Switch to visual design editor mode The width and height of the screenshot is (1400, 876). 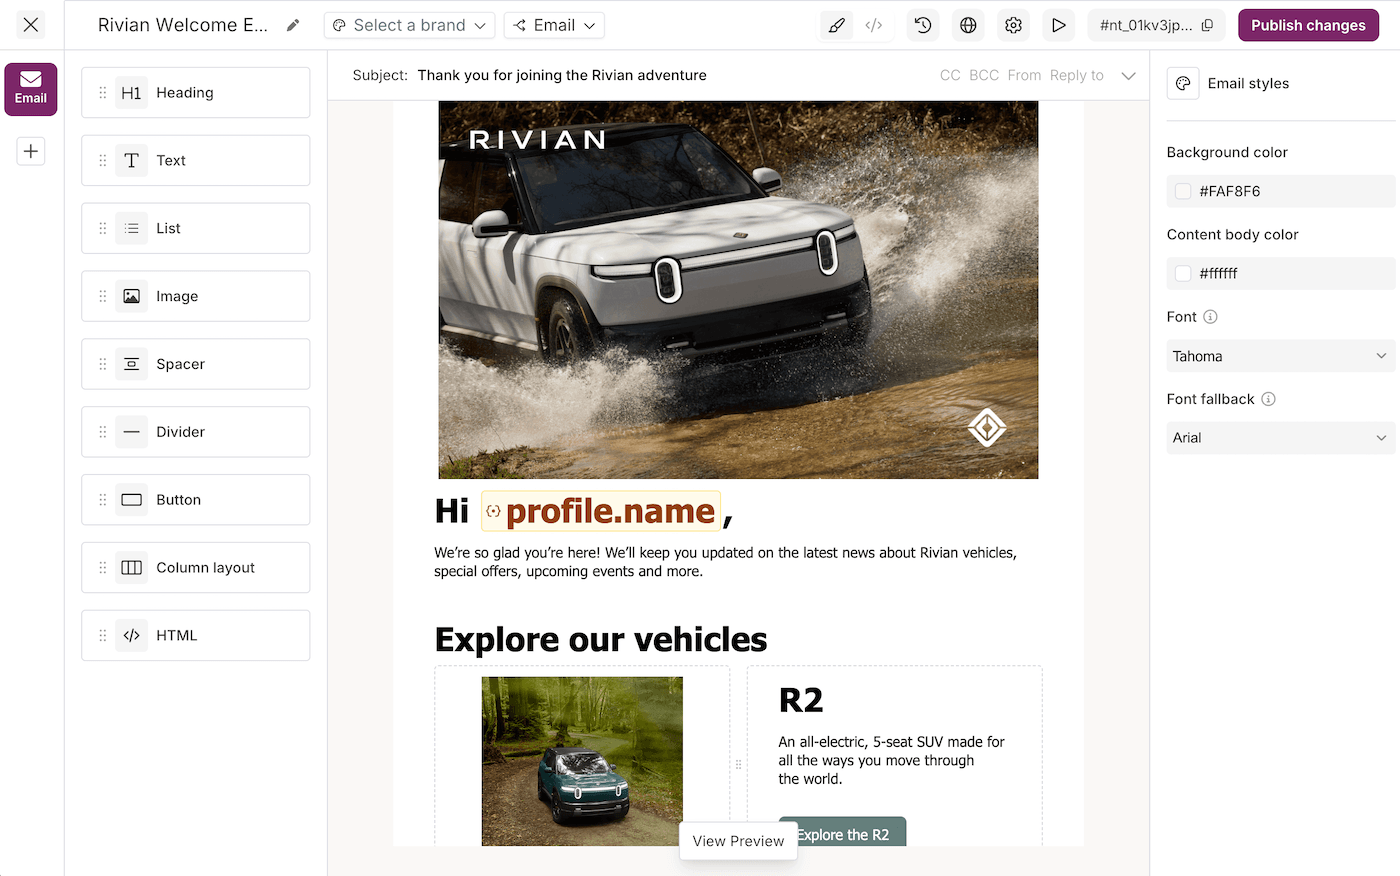[837, 25]
